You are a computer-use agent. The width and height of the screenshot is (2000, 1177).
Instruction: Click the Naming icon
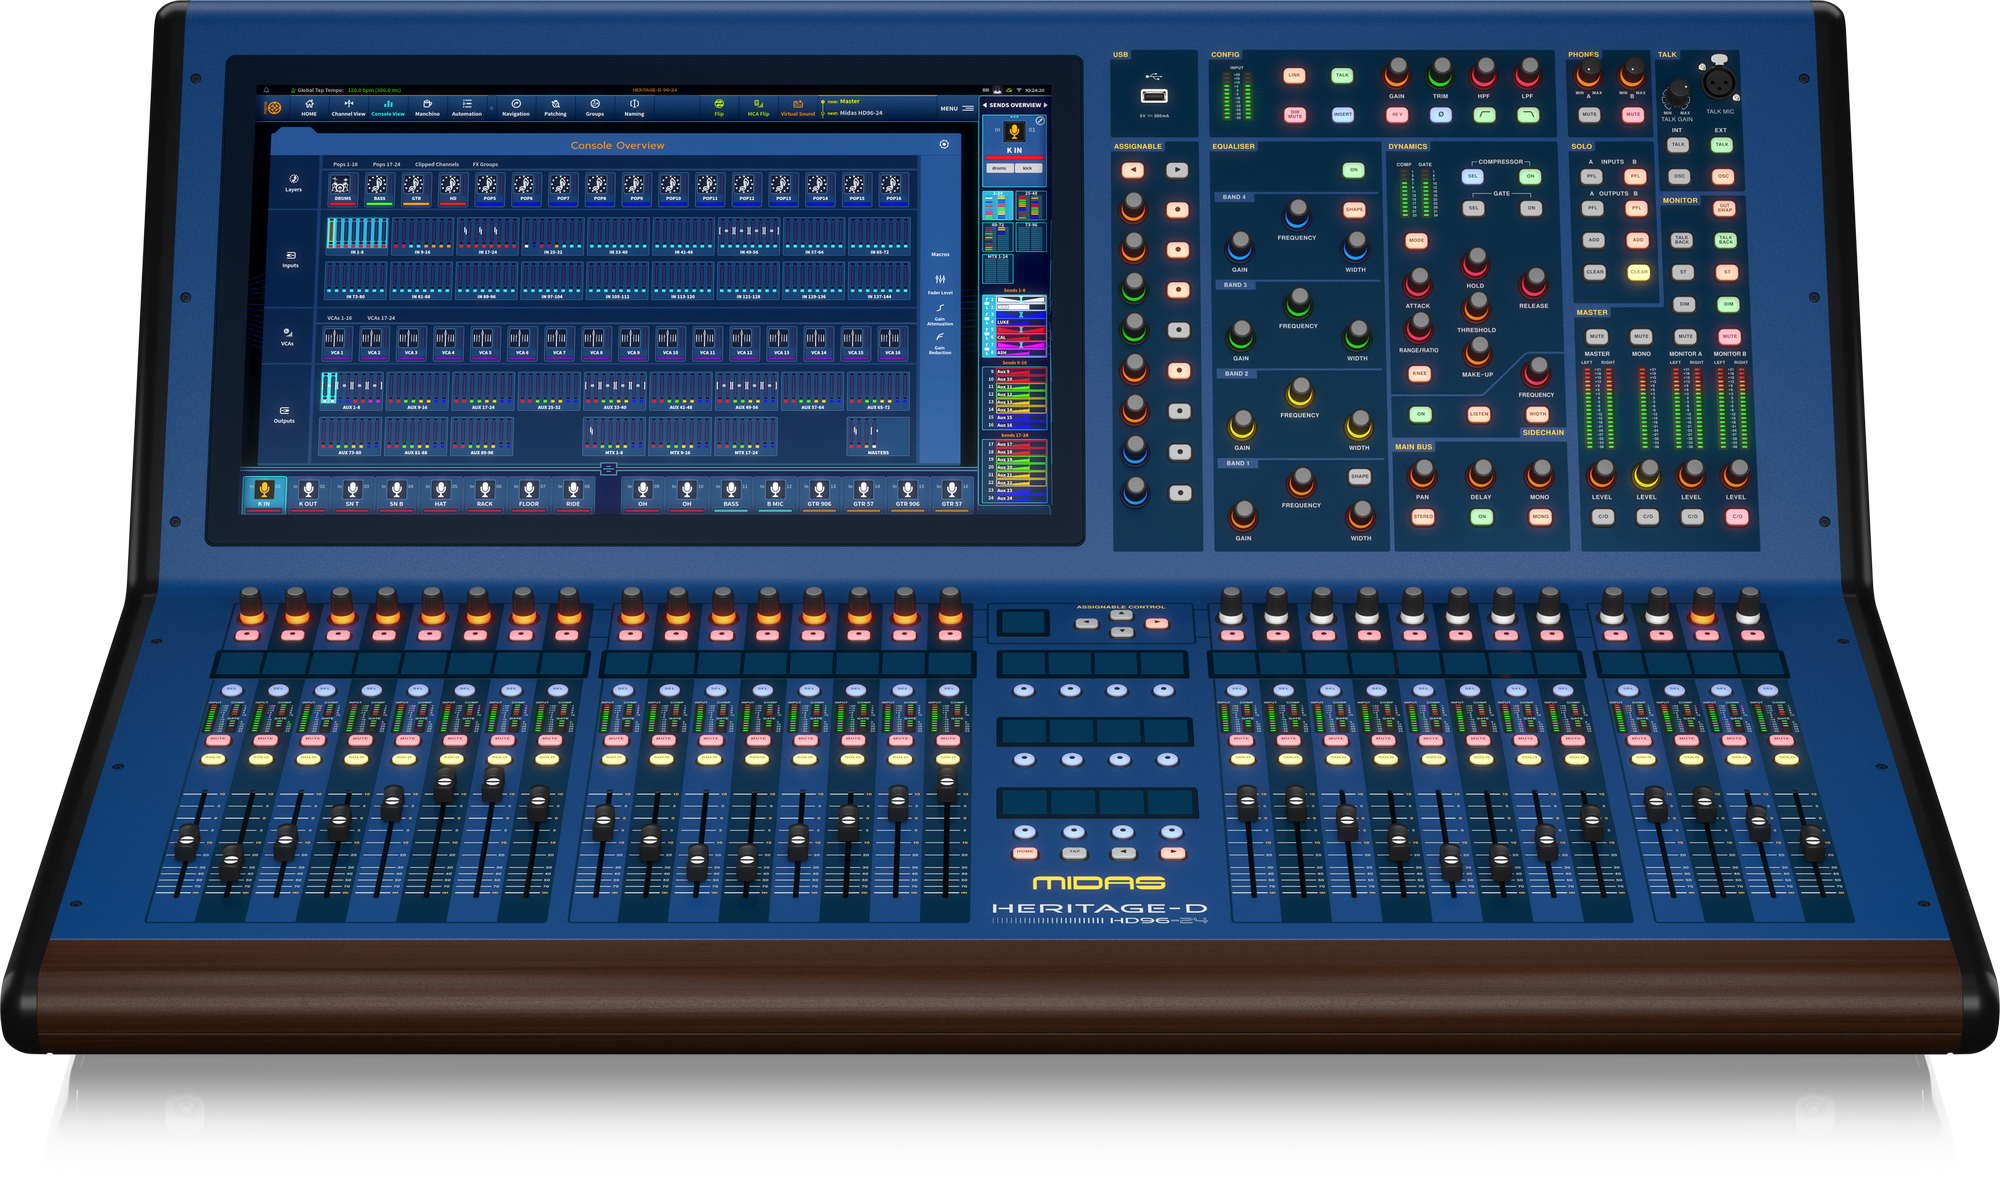click(x=634, y=105)
